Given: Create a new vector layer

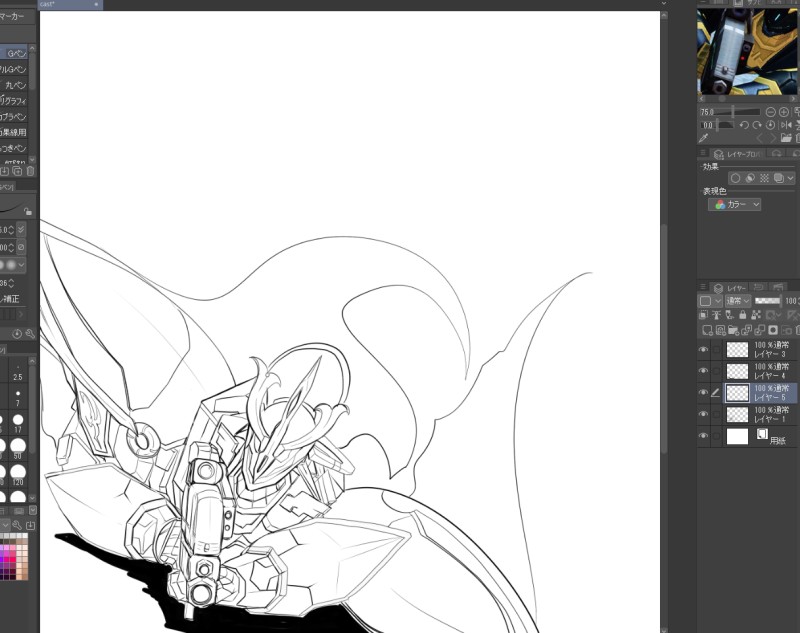Looking at the screenshot, I should tap(720, 331).
